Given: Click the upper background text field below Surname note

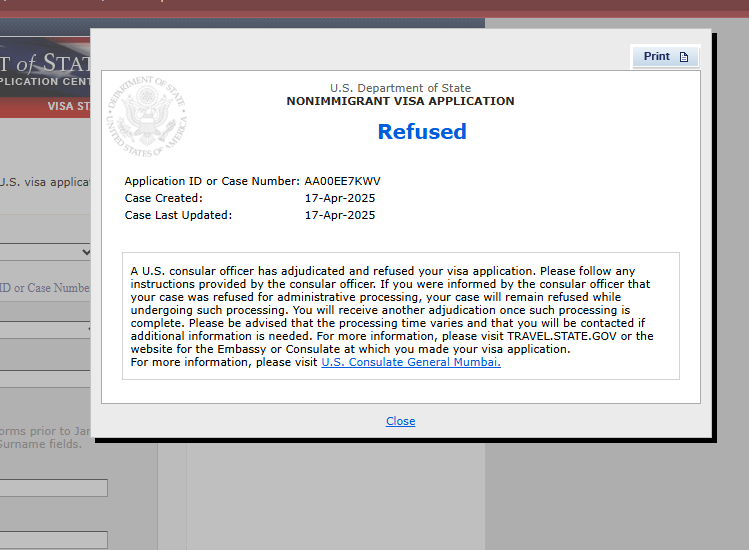Looking at the screenshot, I should 54,488.
